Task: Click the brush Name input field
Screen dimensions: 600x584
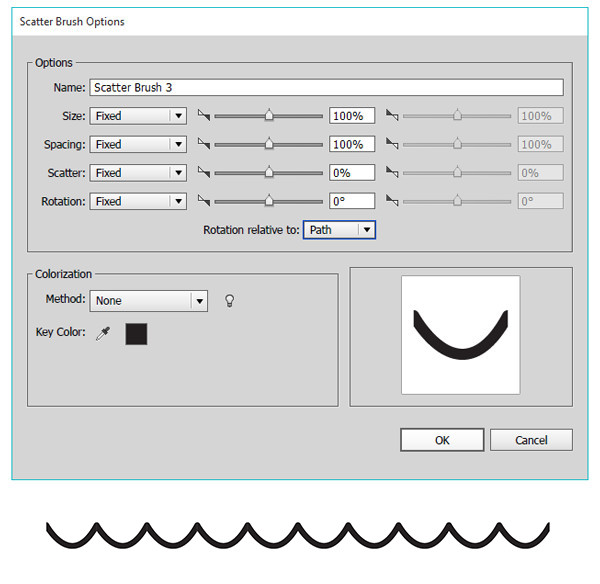Action: 326,87
